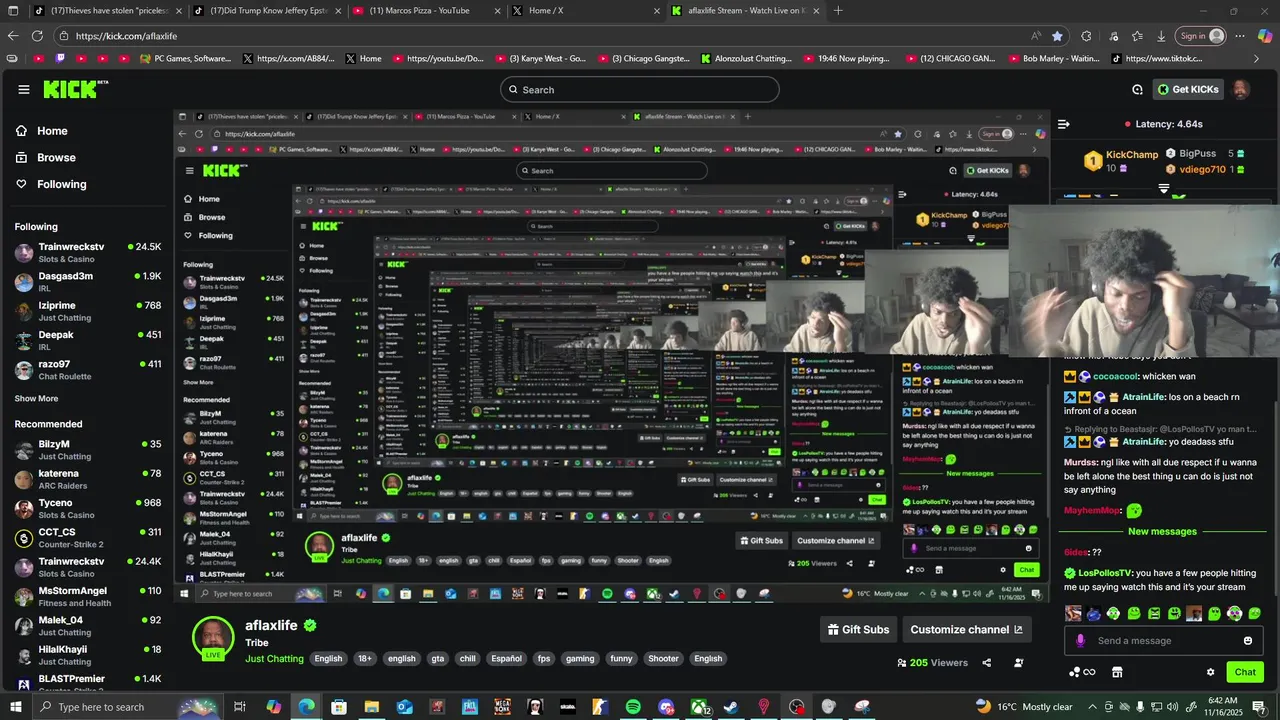Viewport: 1280px width, 720px height.
Task: Open a new browser tab
Action: pos(838,10)
